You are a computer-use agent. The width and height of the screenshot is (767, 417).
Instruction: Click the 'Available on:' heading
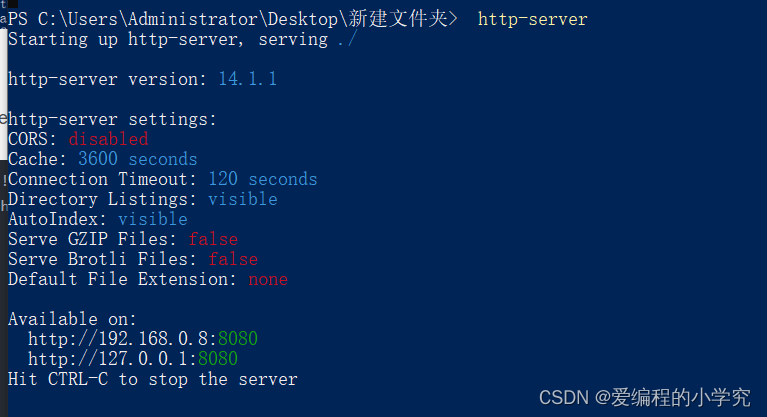[x=72, y=319]
